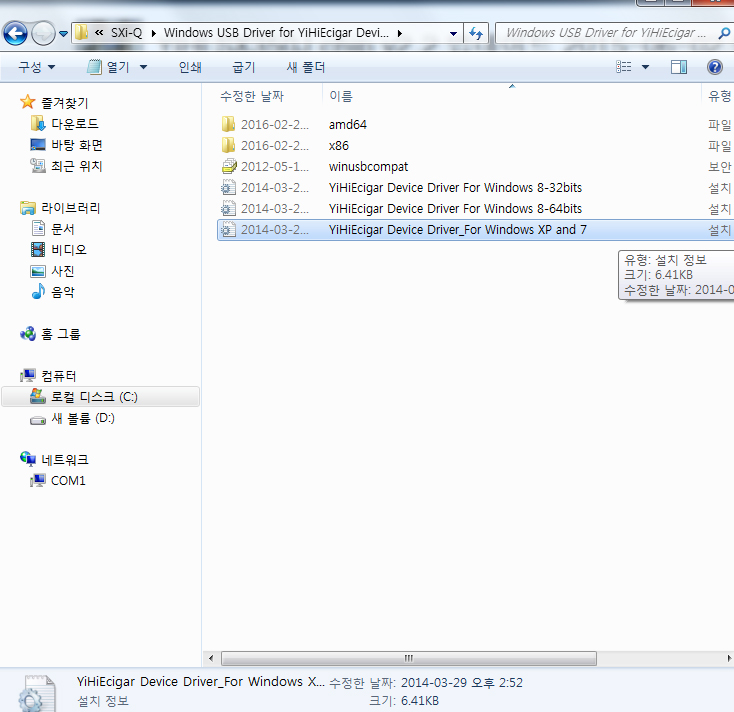Select the x86 folder icon
This screenshot has width=734, height=712.
[228, 145]
